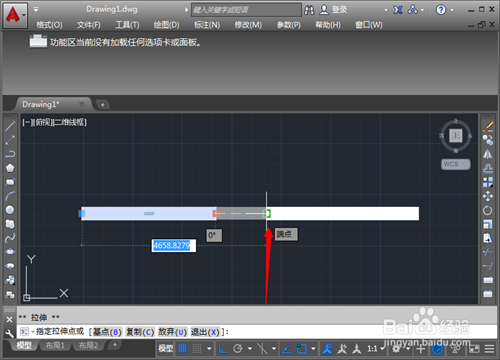The width and height of the screenshot is (500, 360).
Task: Toggle isometric drafting in status bar
Action: (x=262, y=349)
